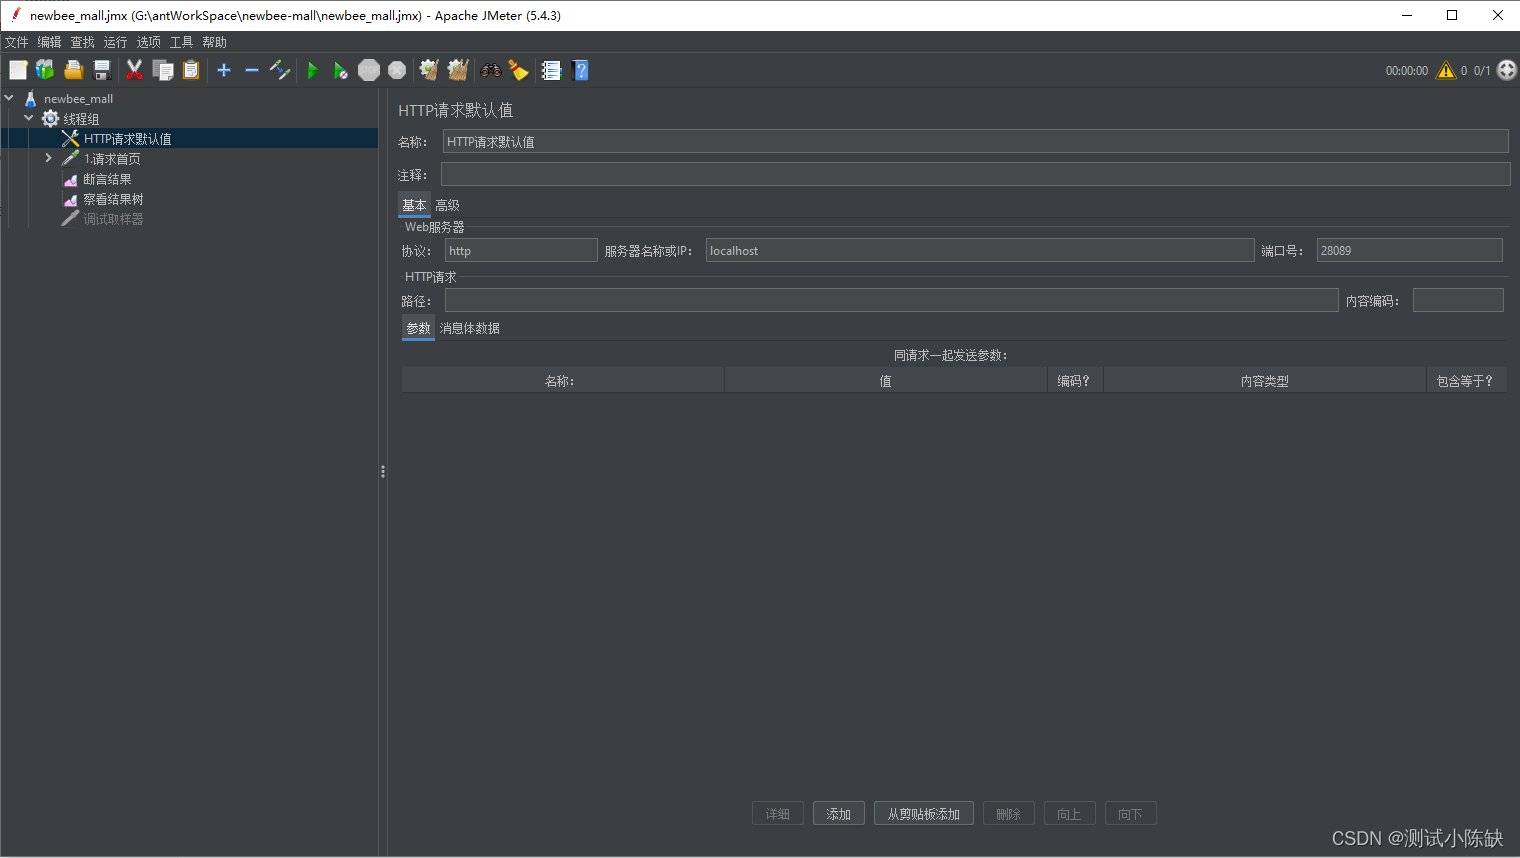
Task: Click the 协议 field containing http
Action: (x=521, y=250)
